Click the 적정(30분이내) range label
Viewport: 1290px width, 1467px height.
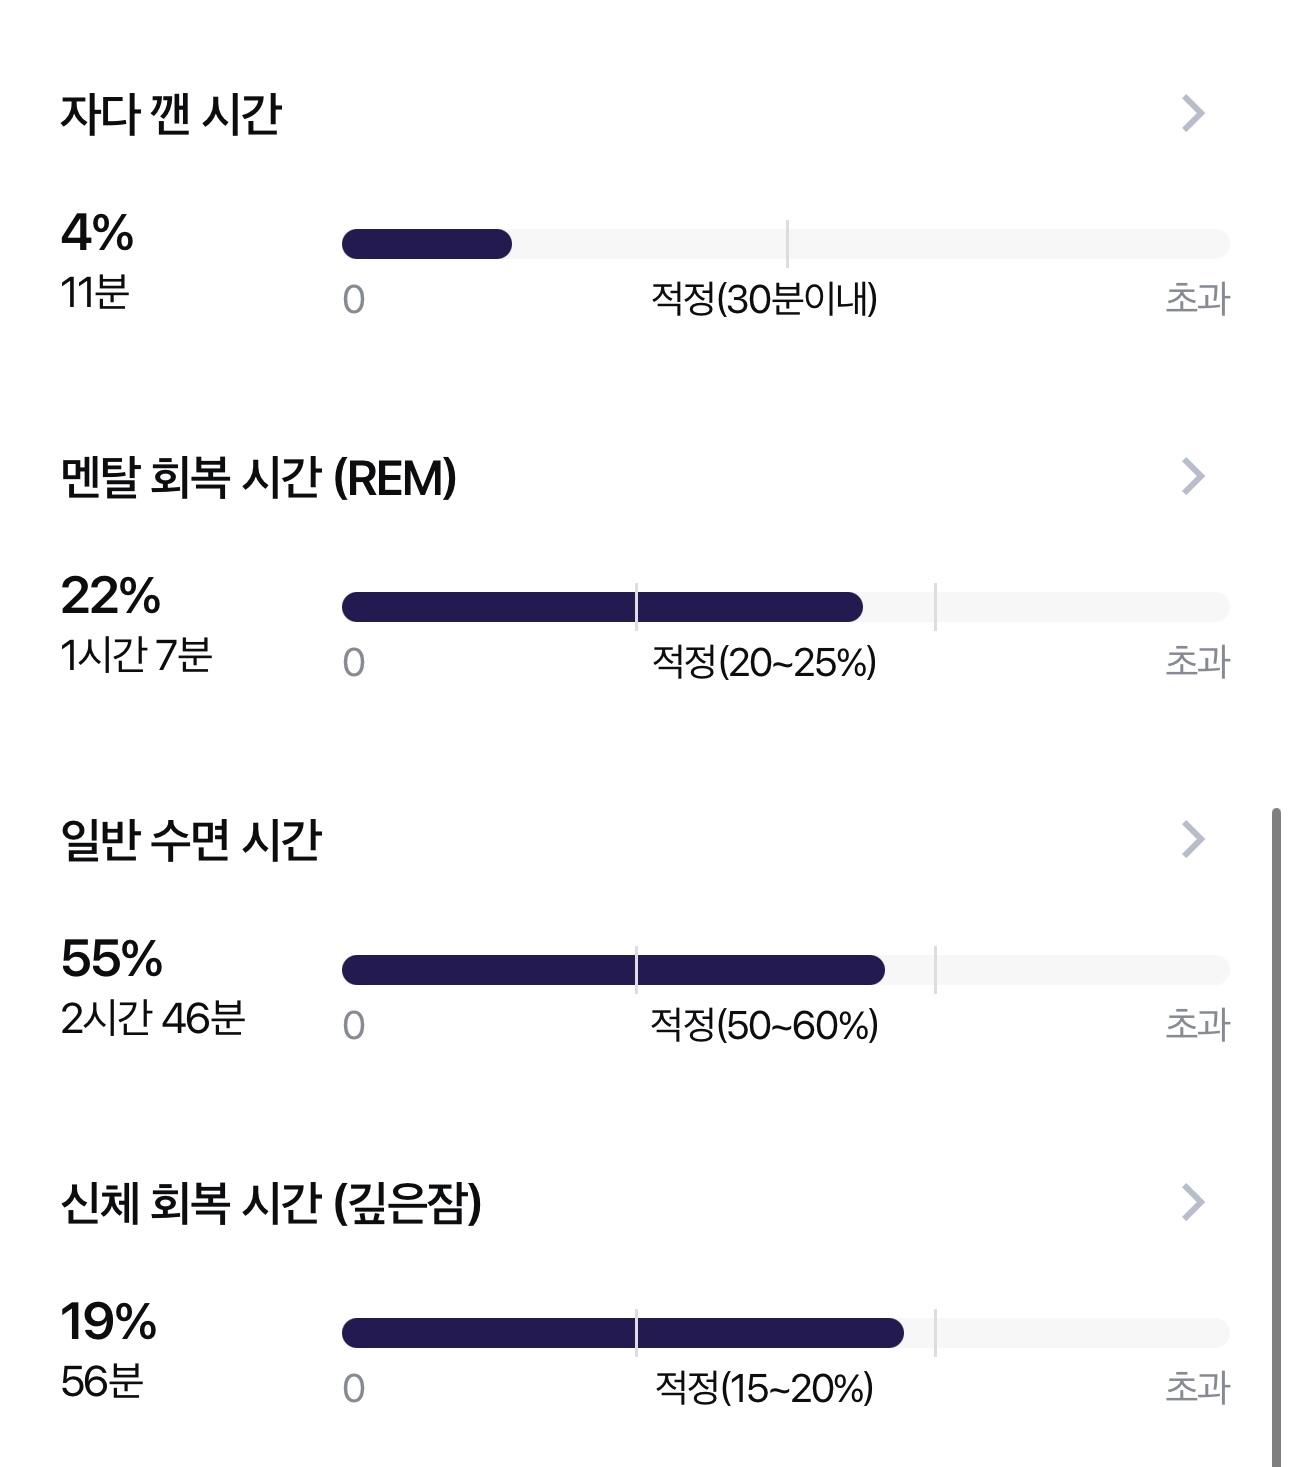(764, 298)
